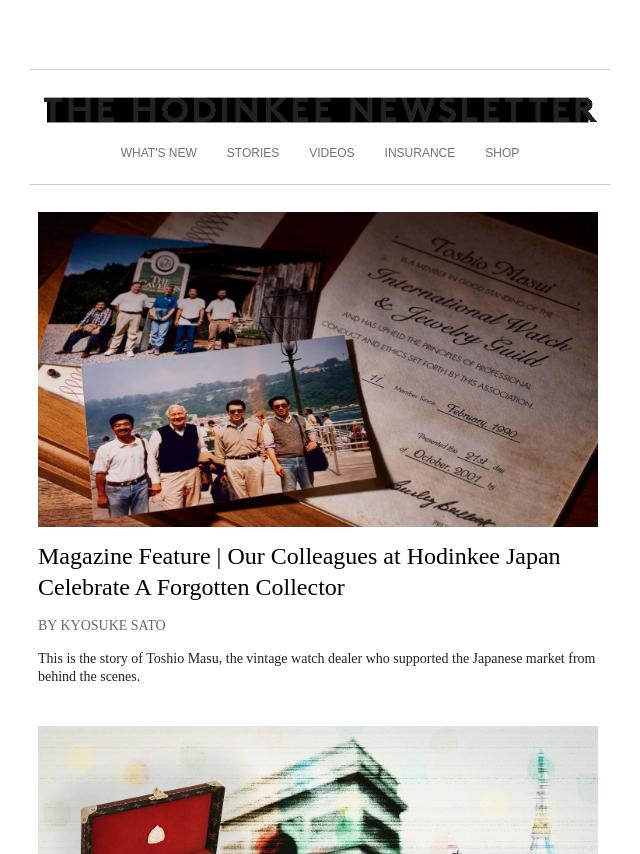640x854 pixels.
Task: Select the Insurance navigation link
Action: (x=419, y=153)
